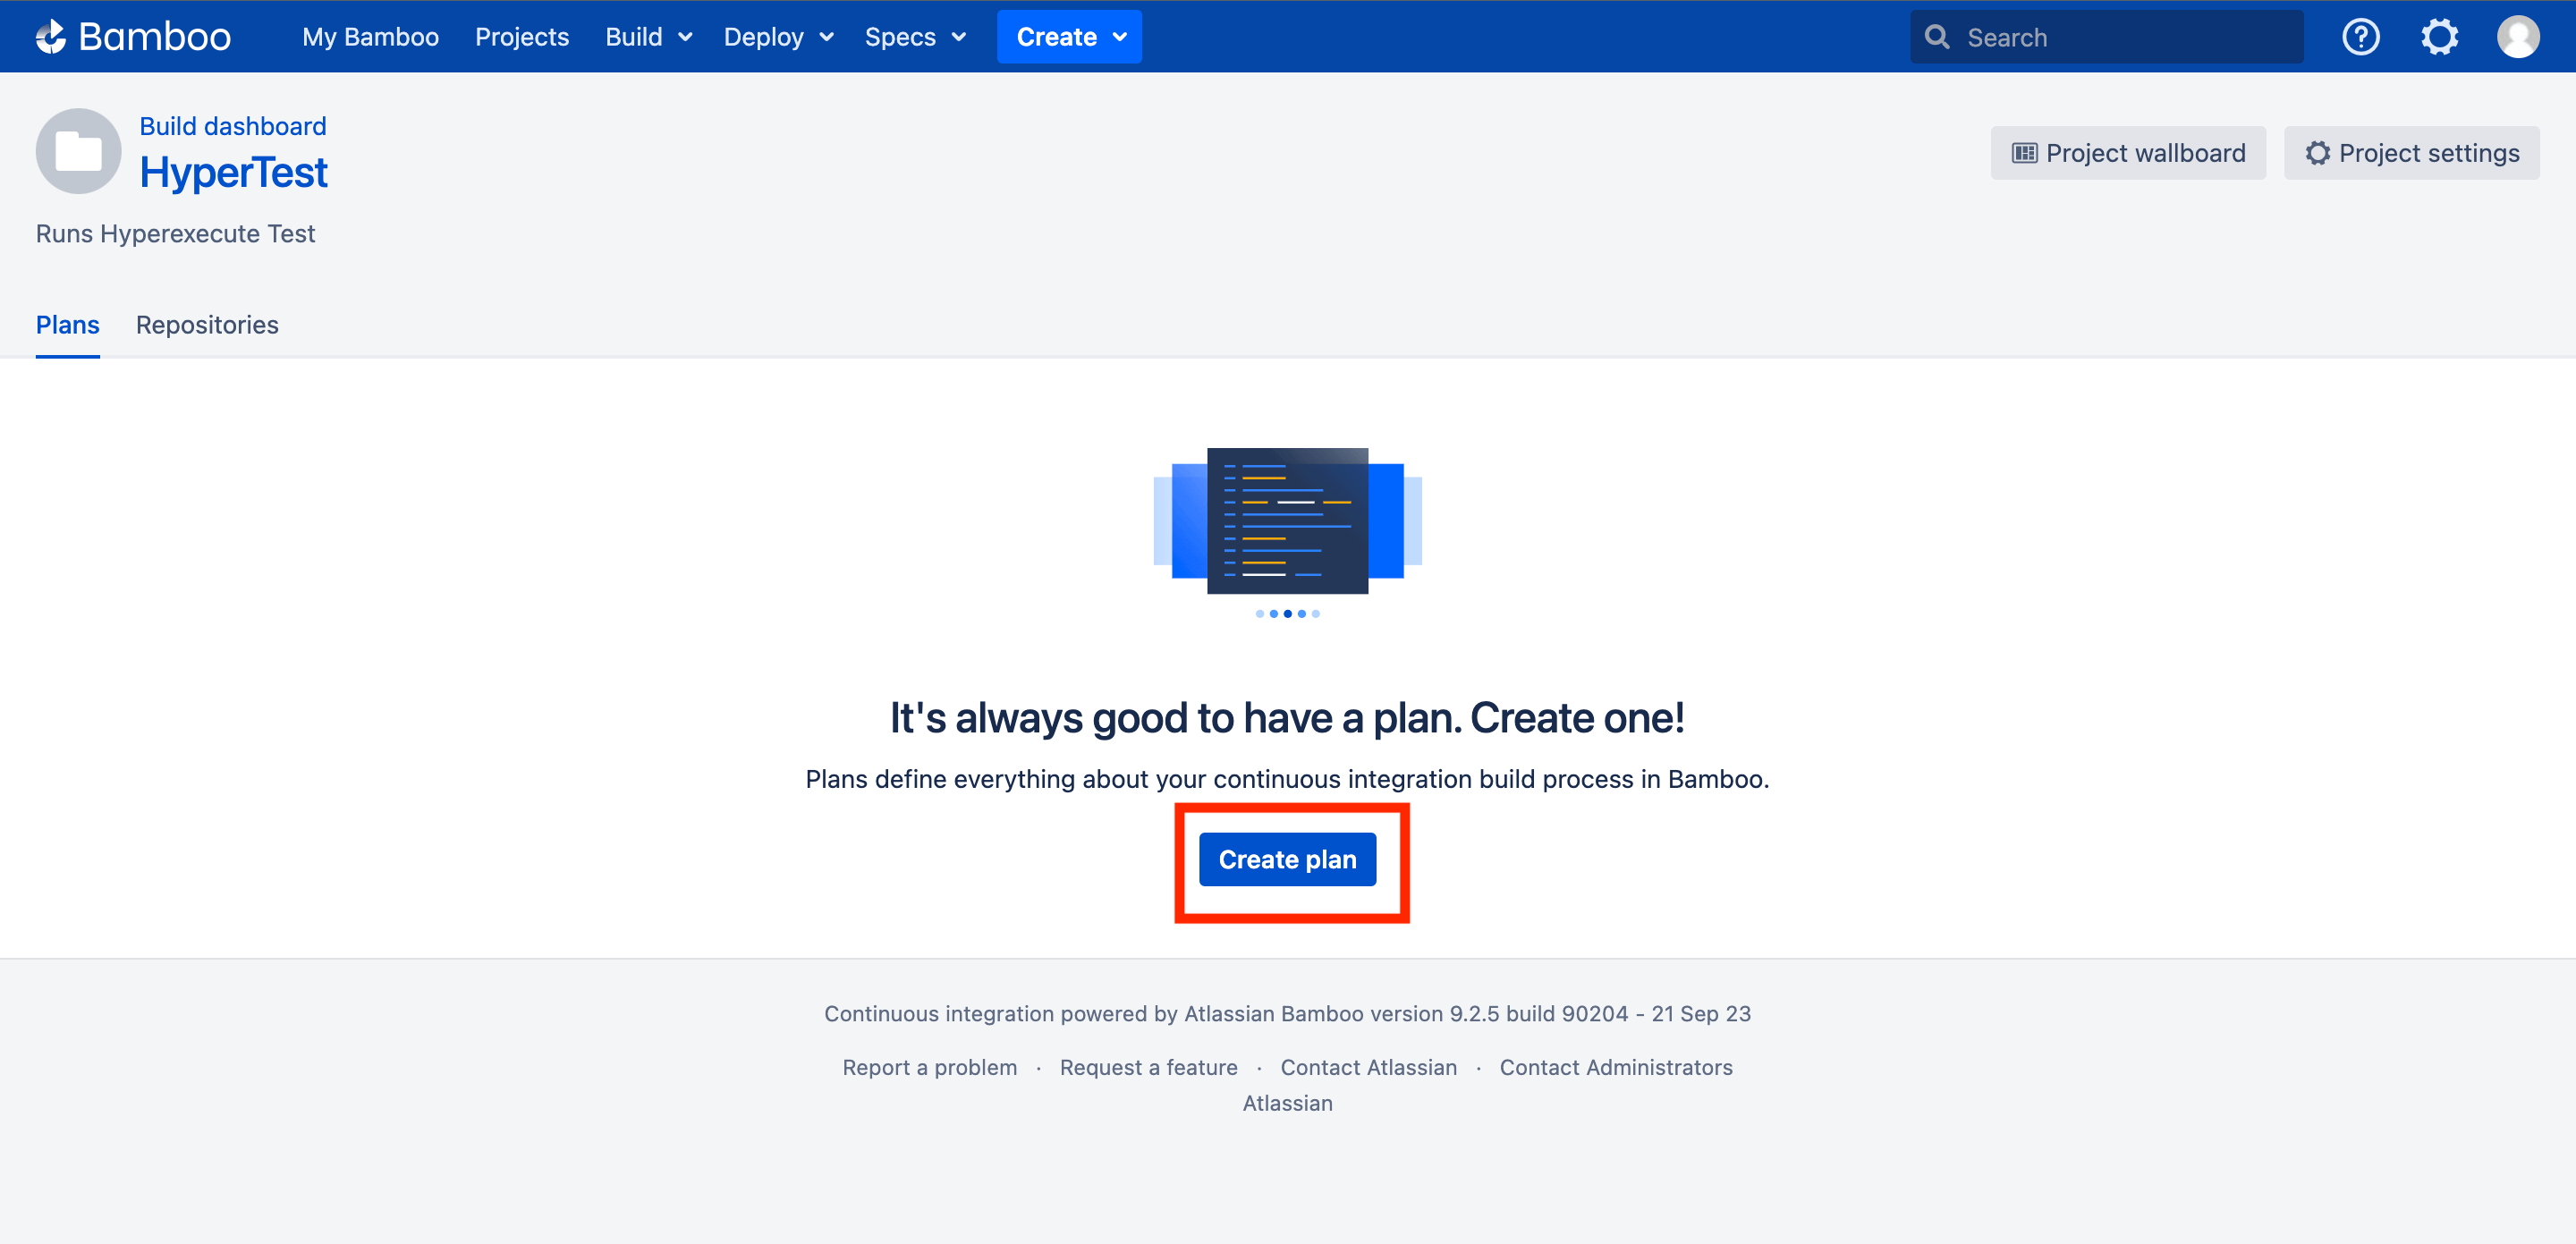Viewport: 2576px width, 1244px height.
Task: Follow the Build dashboard link
Action: pos(232,126)
